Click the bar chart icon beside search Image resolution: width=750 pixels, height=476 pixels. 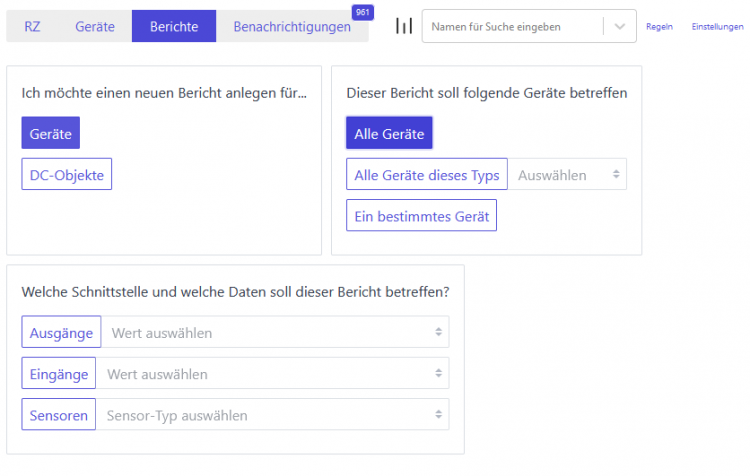coord(404,26)
